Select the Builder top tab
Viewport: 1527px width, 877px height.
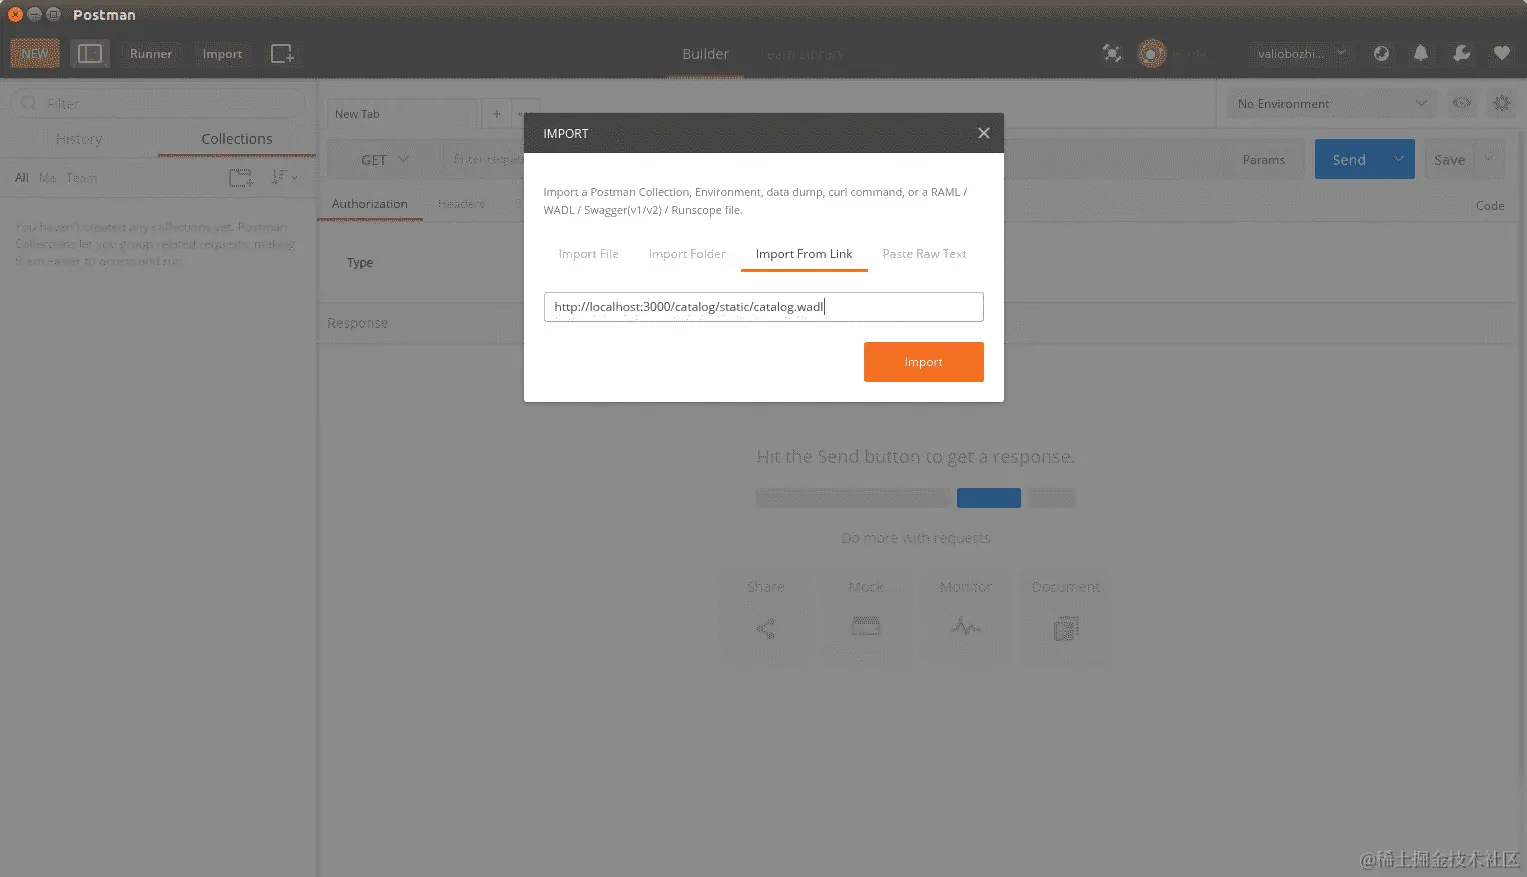(705, 54)
